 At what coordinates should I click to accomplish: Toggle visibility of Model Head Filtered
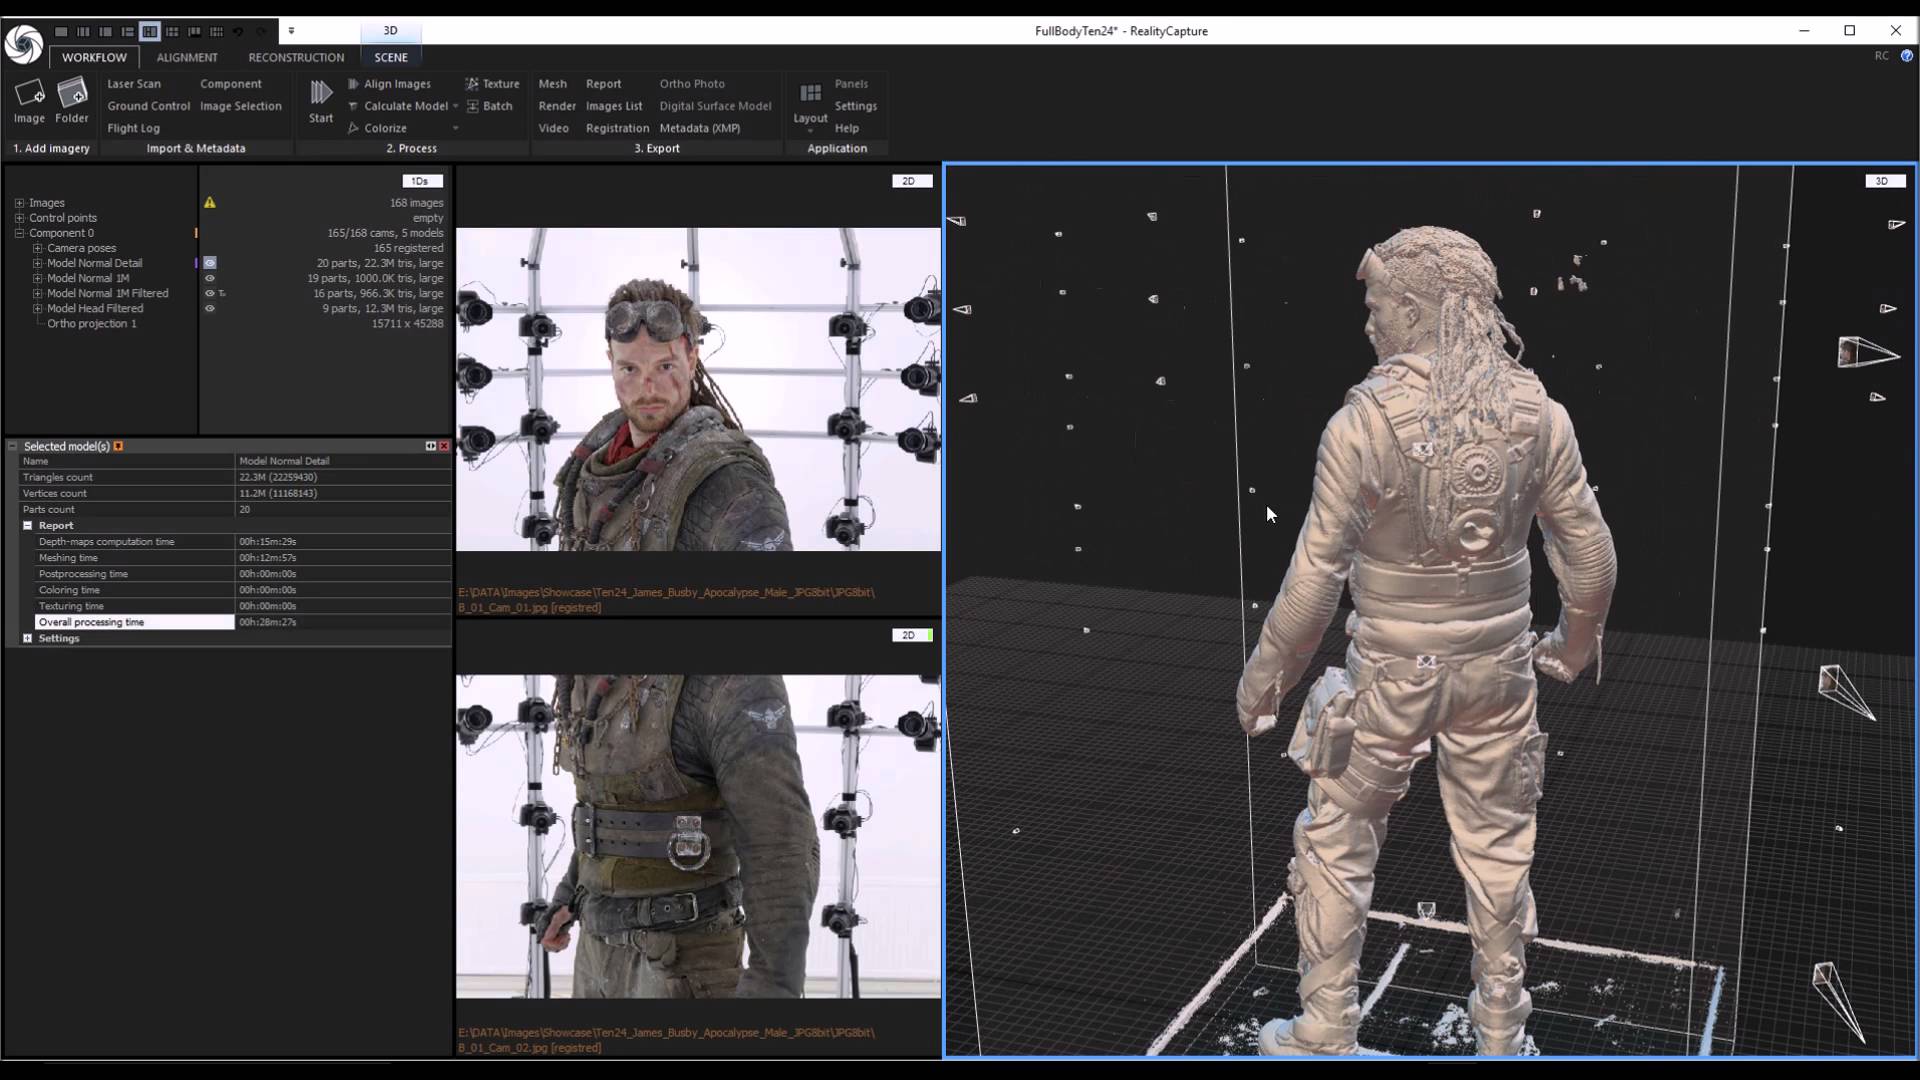[x=208, y=309]
